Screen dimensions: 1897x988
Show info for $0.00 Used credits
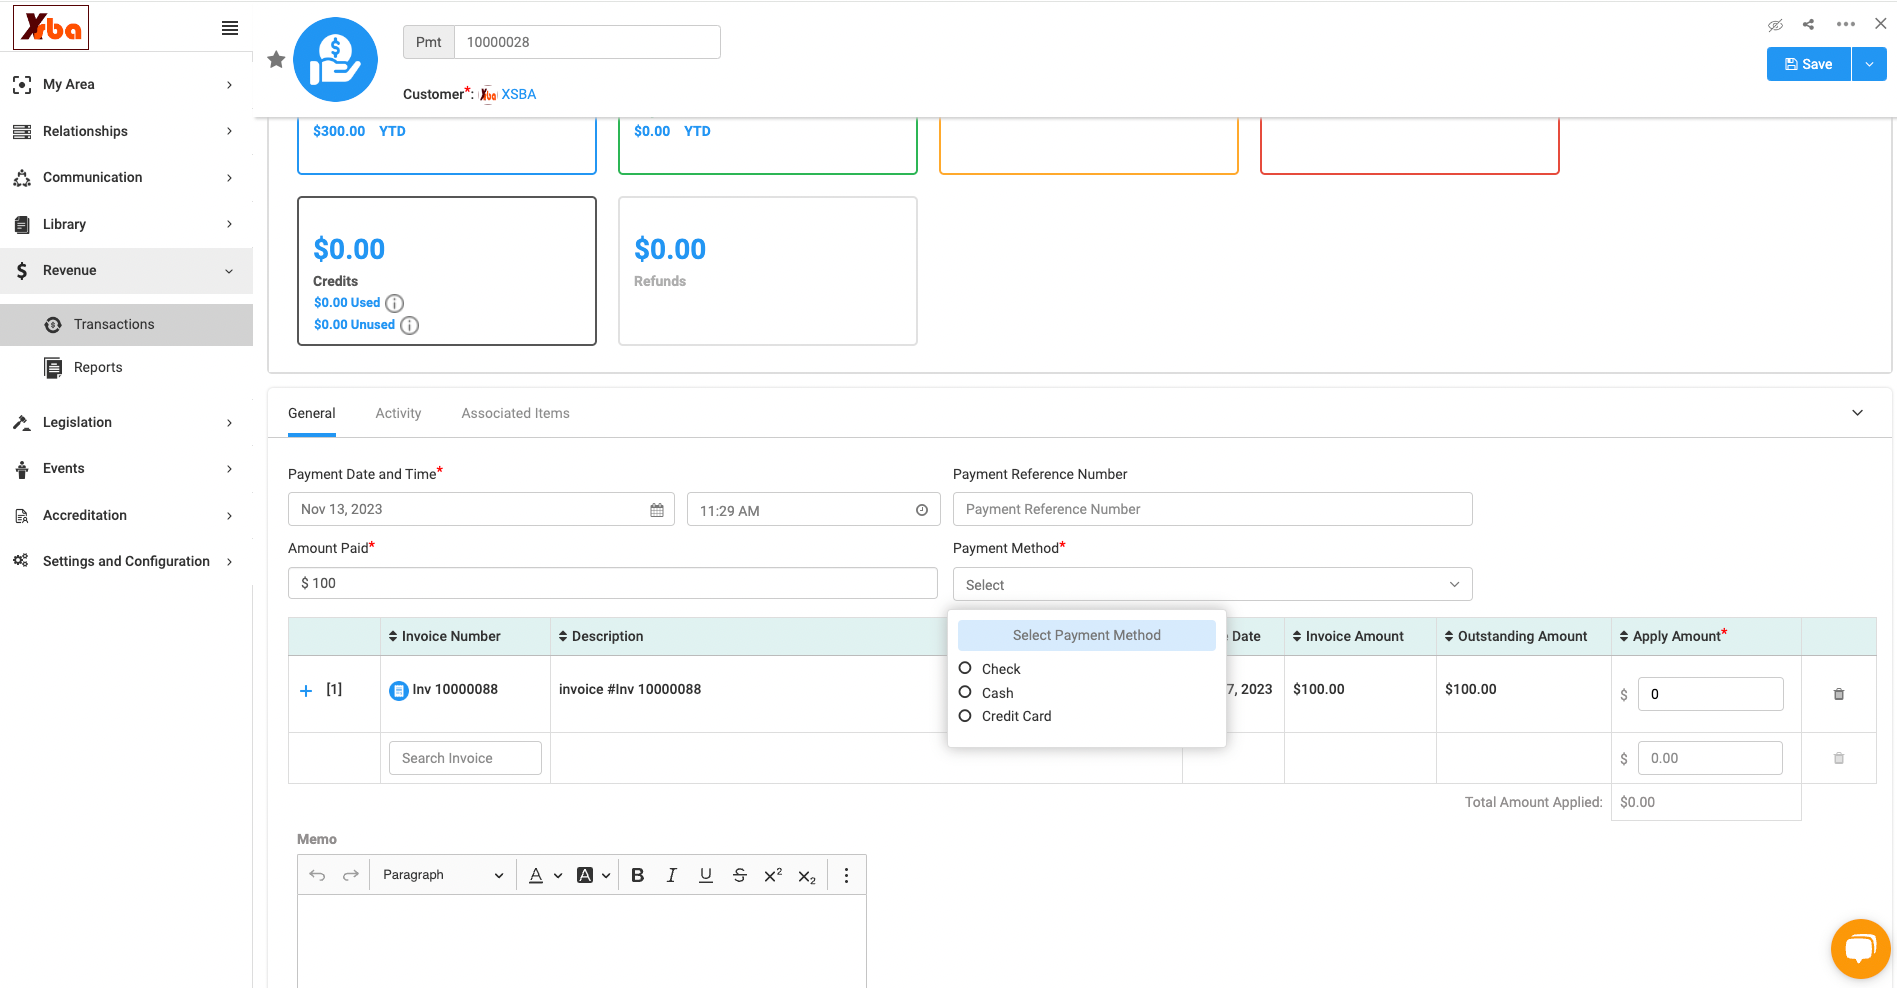395,303
